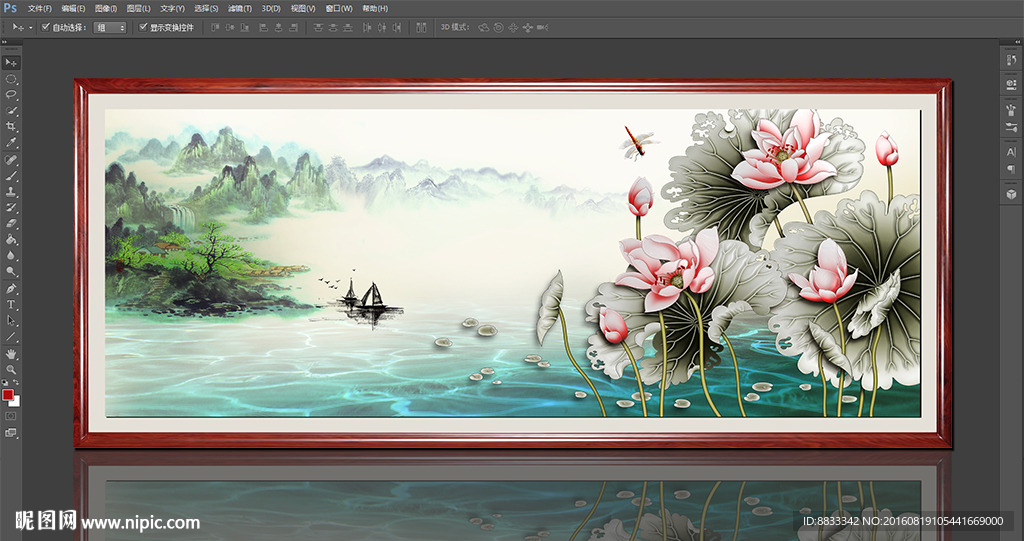Click the Ps application logo
This screenshot has width=1024, height=541.
tap(10, 8)
